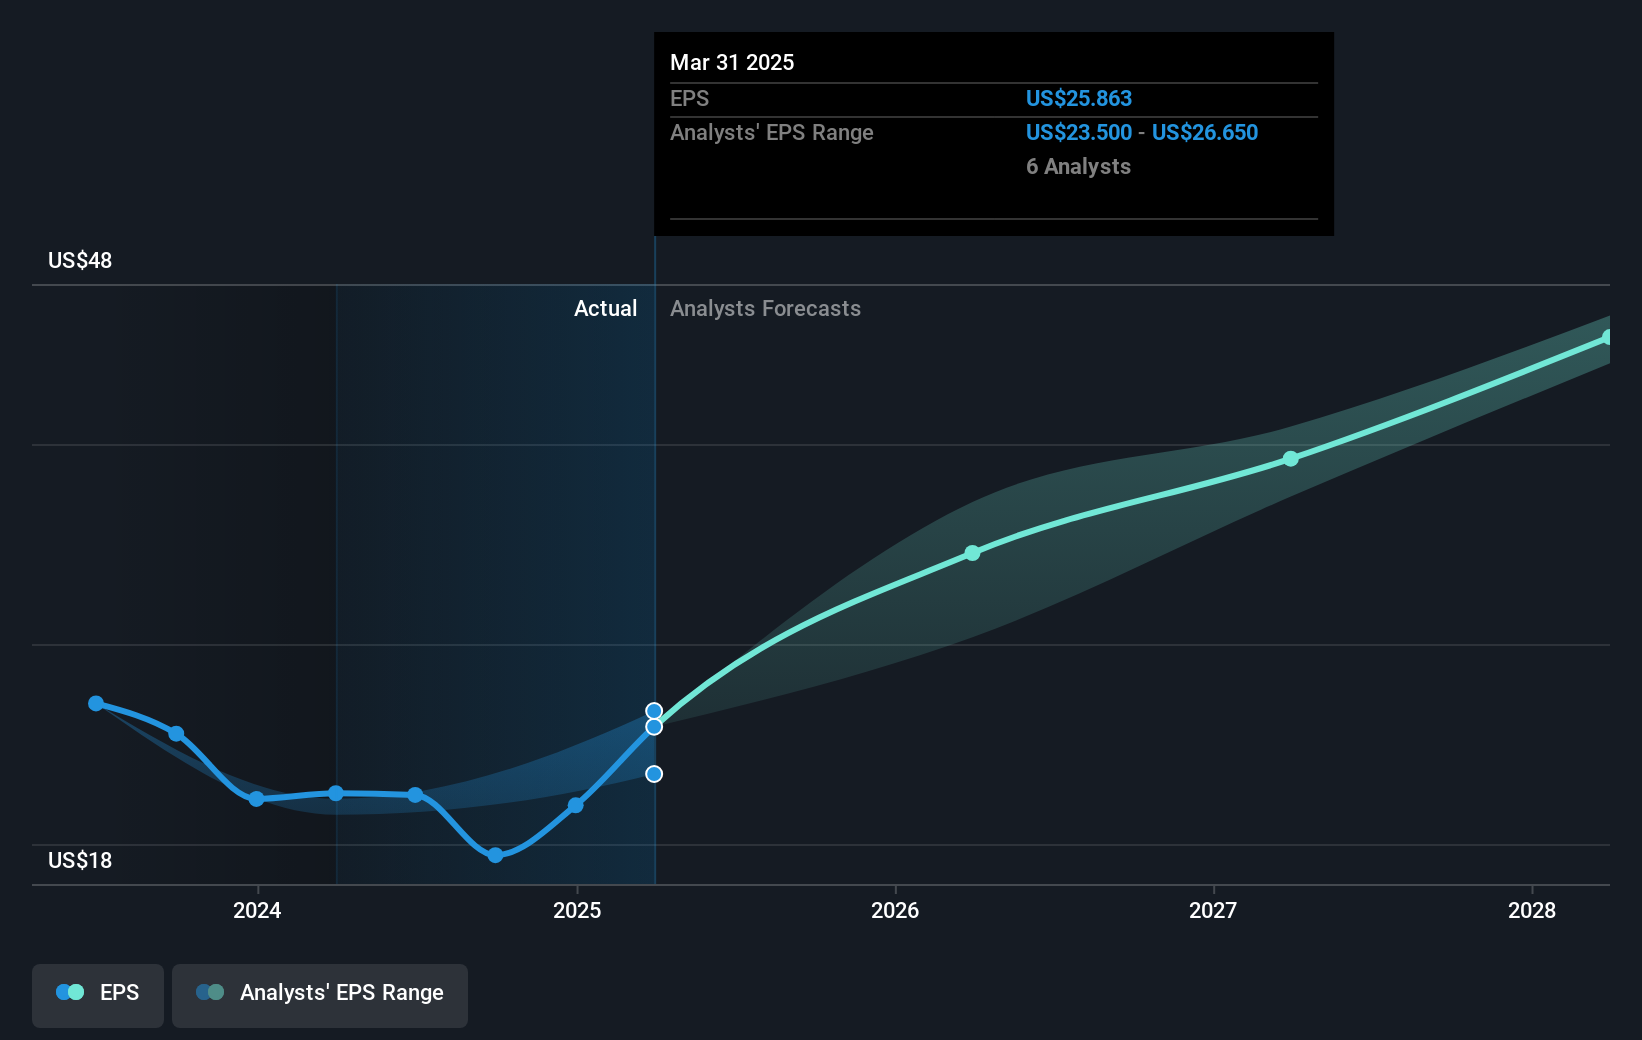Click the 2027 x-axis label
Viewport: 1642px width, 1040px height.
coord(1213,910)
